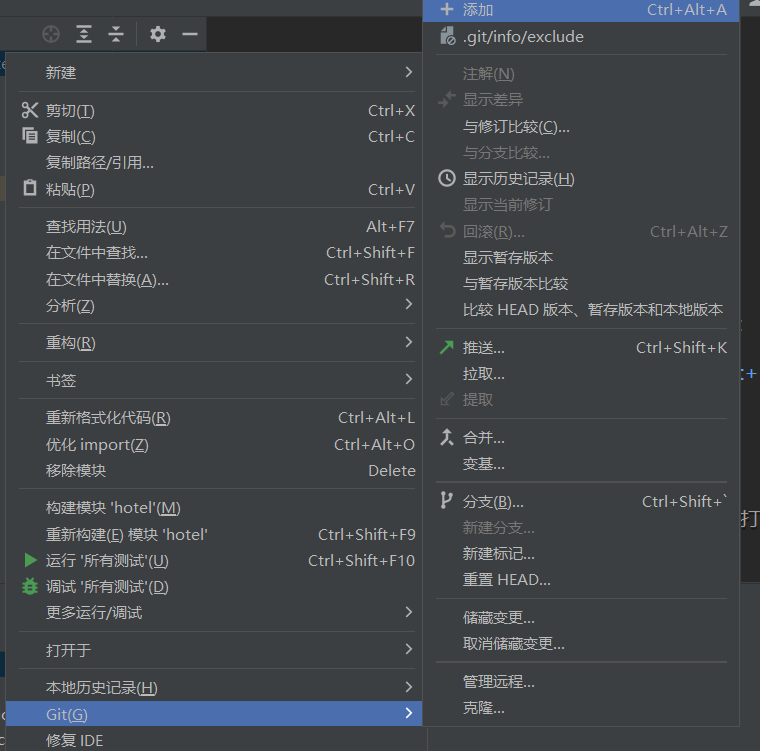Click the green run triangle icon
The height and width of the screenshot is (751, 760).
coord(31,560)
